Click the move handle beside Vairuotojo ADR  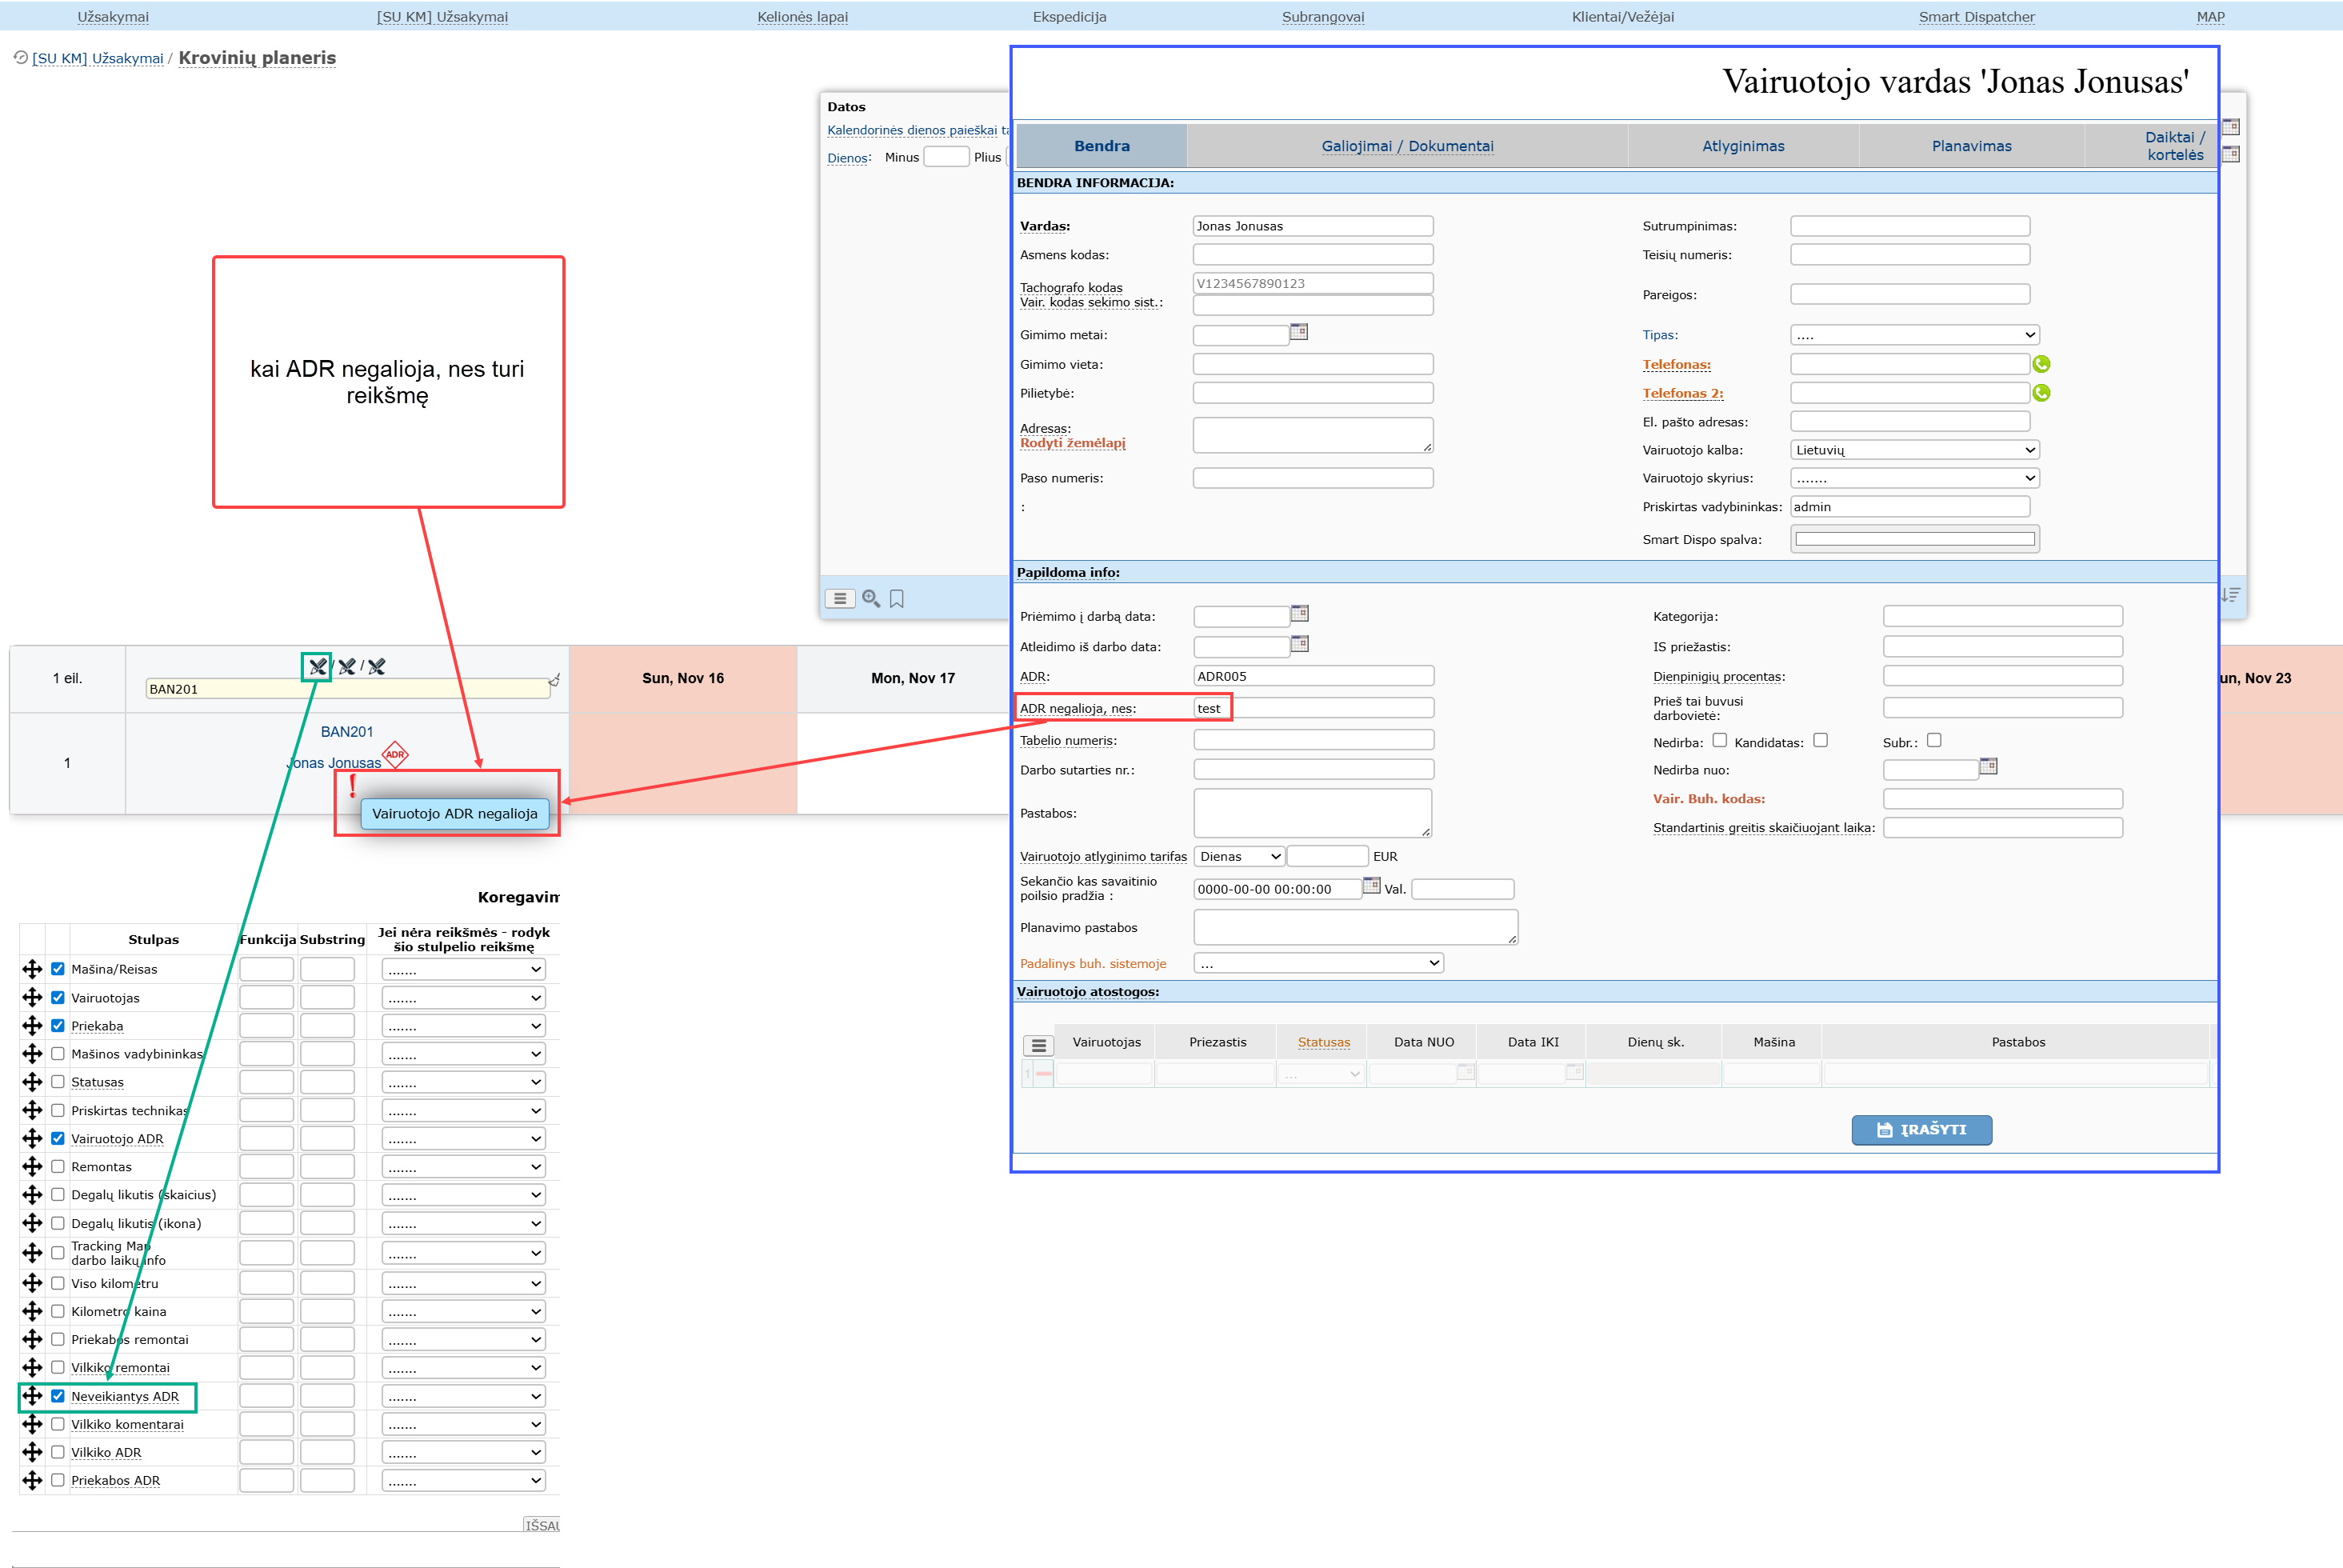click(32, 1138)
